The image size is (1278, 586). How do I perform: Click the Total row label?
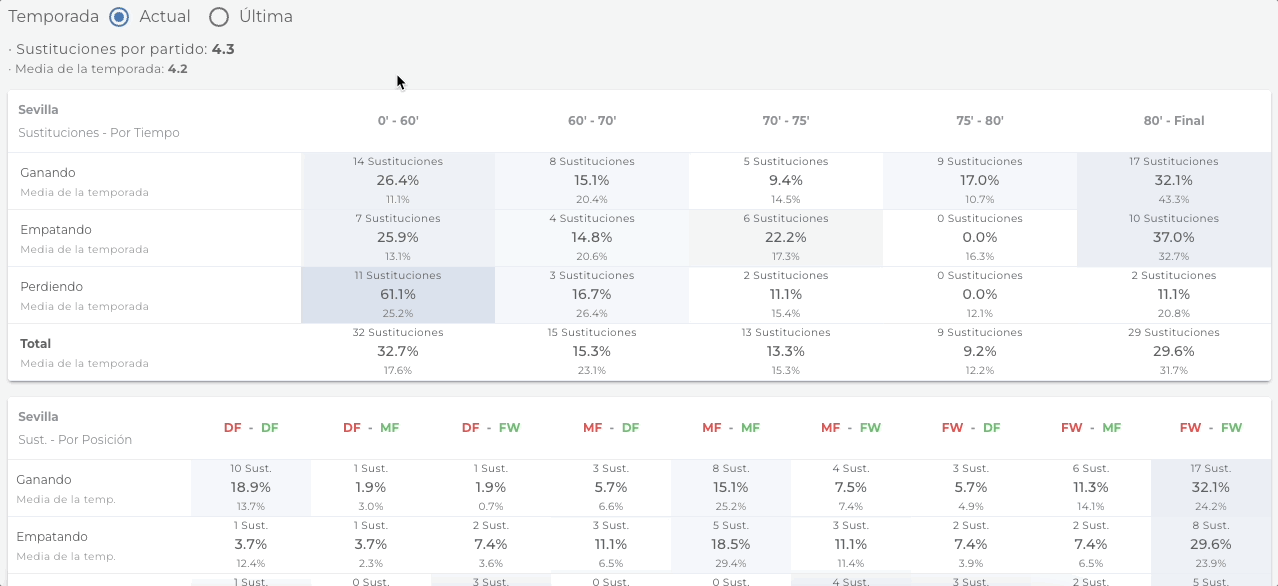35,344
